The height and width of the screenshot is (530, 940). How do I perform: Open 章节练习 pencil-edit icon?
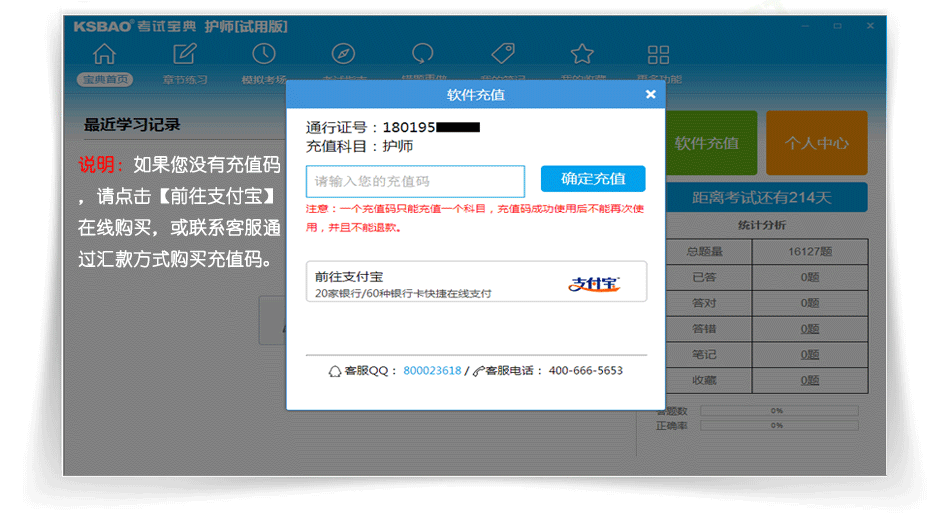[x=184, y=55]
